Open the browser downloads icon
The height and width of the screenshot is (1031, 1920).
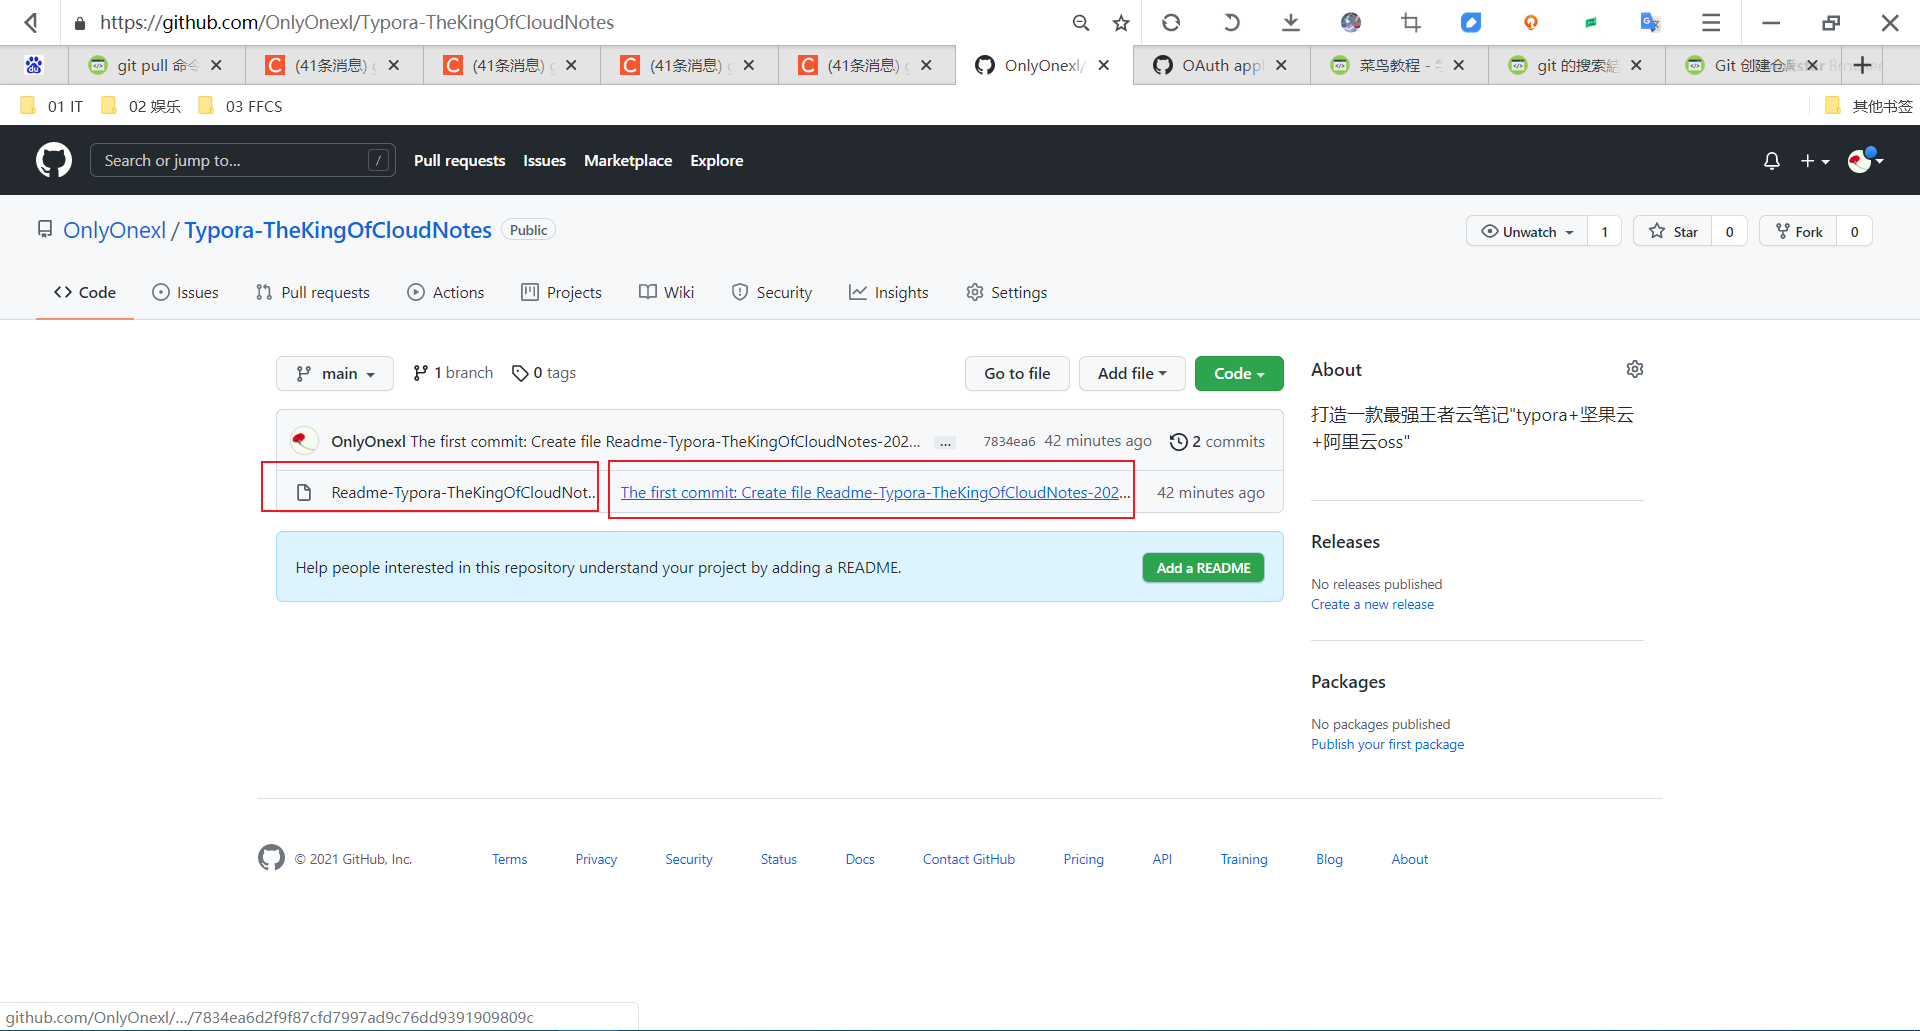click(1291, 22)
